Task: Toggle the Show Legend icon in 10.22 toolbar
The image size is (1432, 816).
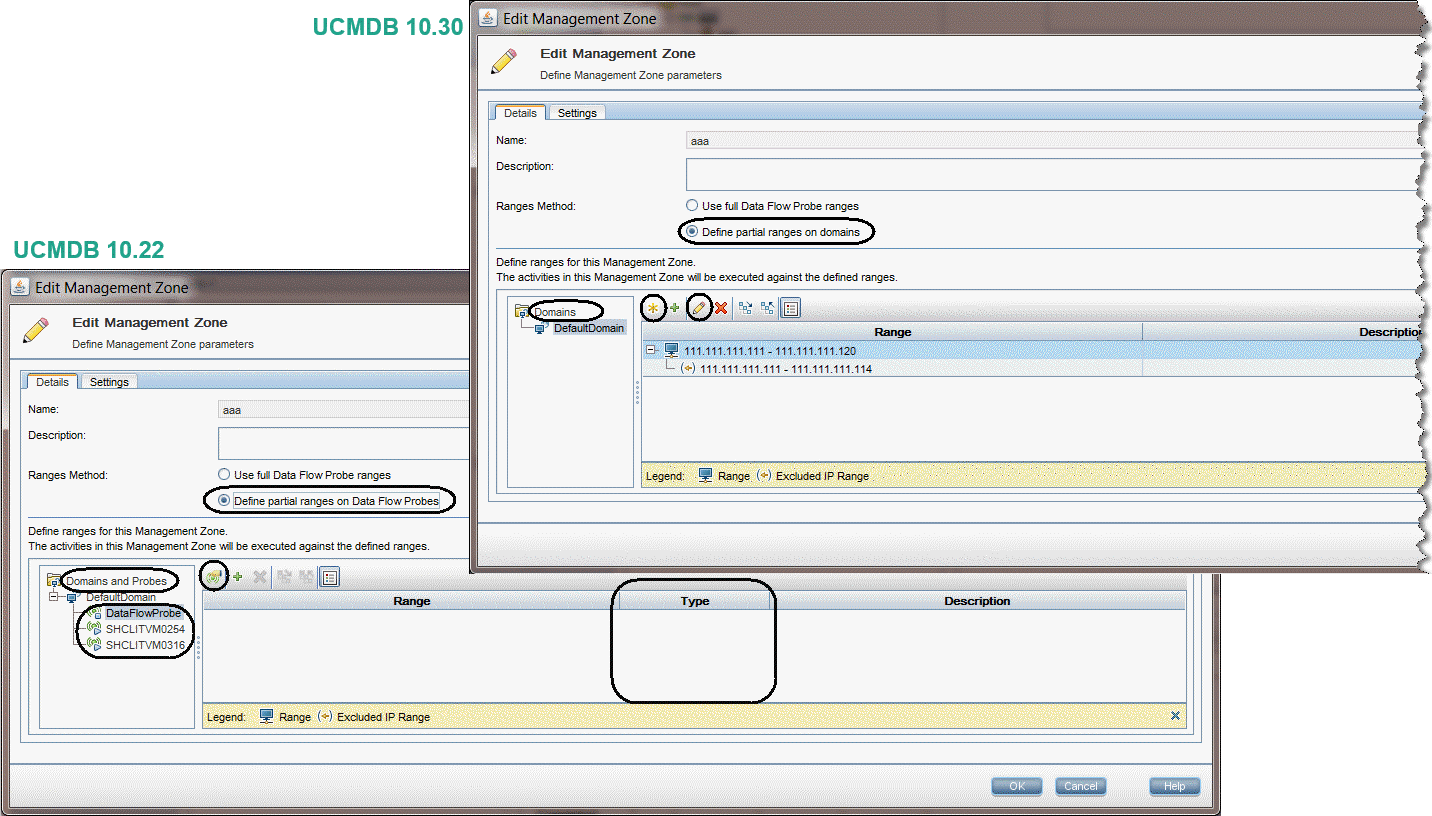Action: coord(330,577)
